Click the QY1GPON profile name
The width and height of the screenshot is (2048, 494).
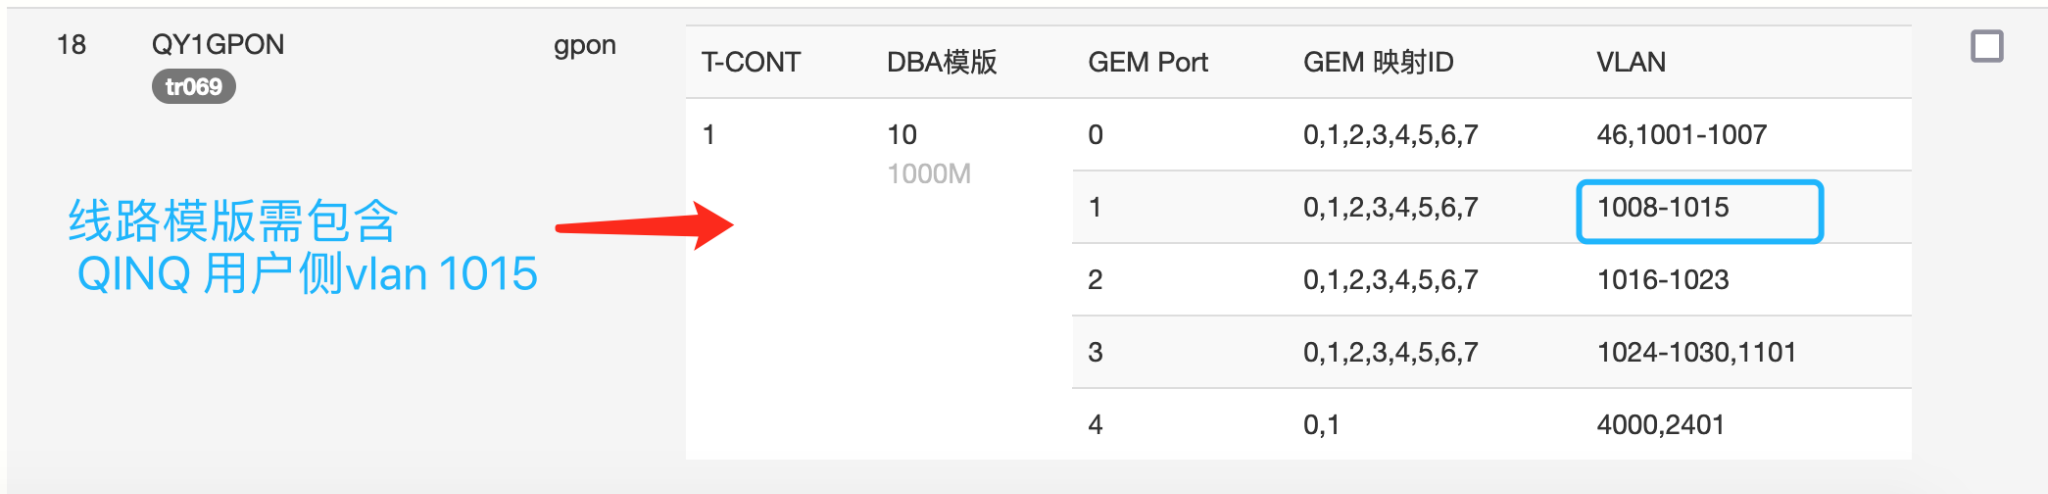[218, 44]
